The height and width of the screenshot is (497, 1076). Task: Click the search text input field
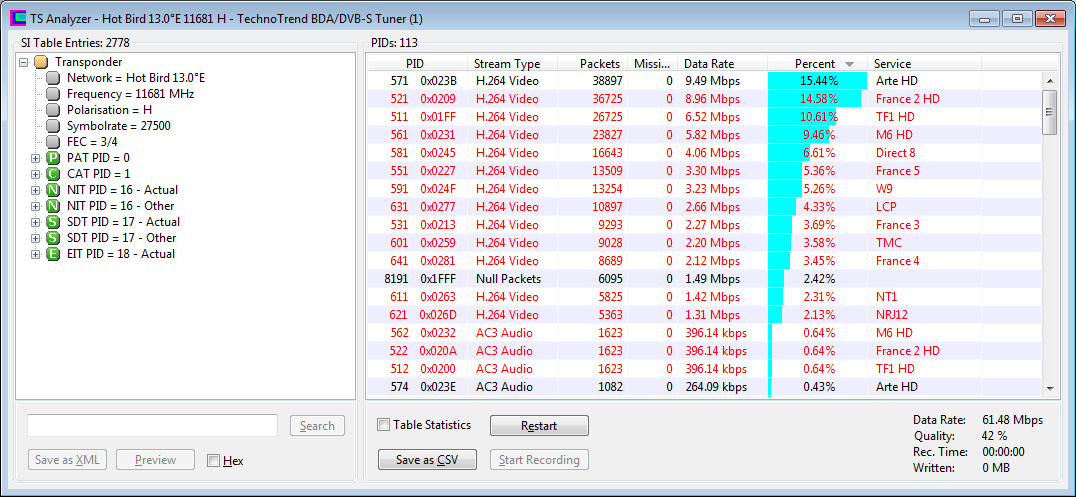152,426
